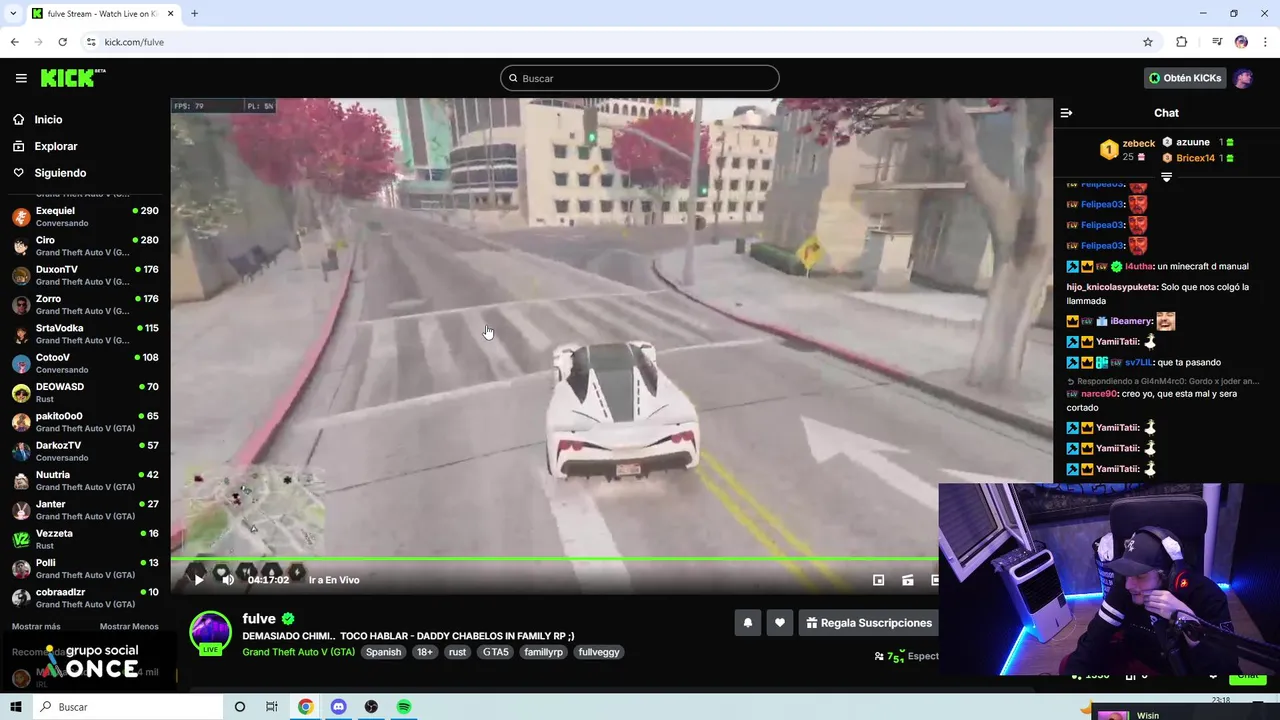1280x720 pixels.
Task: Open Siguiendo in the sidebar
Action: (60, 173)
